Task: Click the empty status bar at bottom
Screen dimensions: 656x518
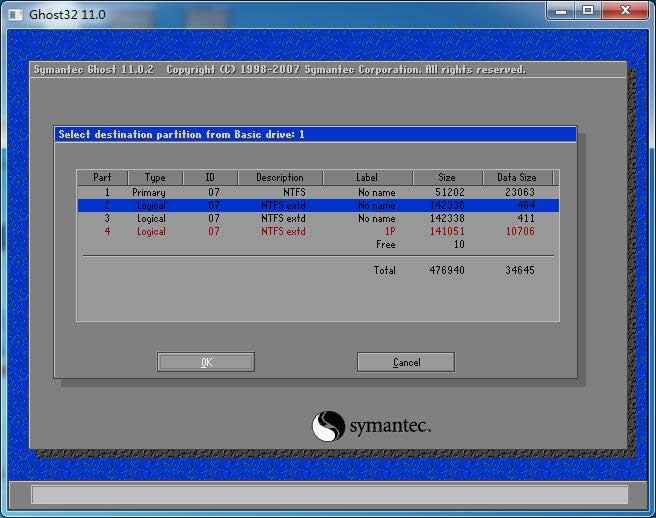Action: (x=329, y=495)
